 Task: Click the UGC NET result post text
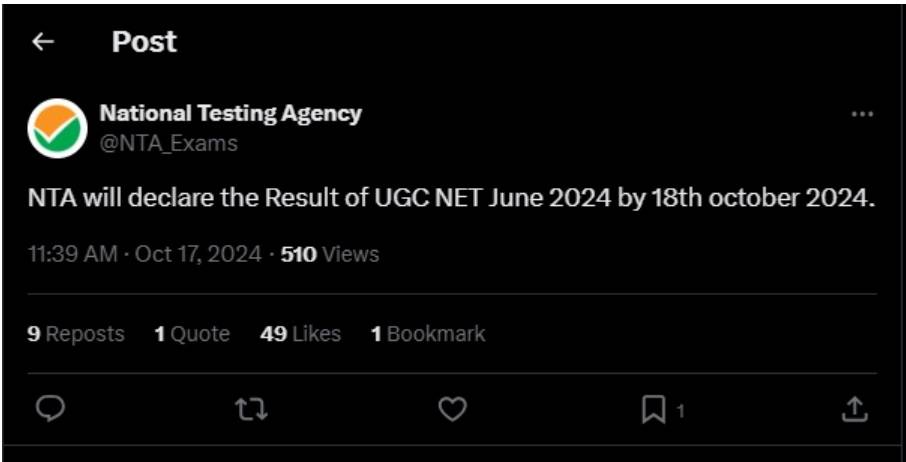point(451,198)
